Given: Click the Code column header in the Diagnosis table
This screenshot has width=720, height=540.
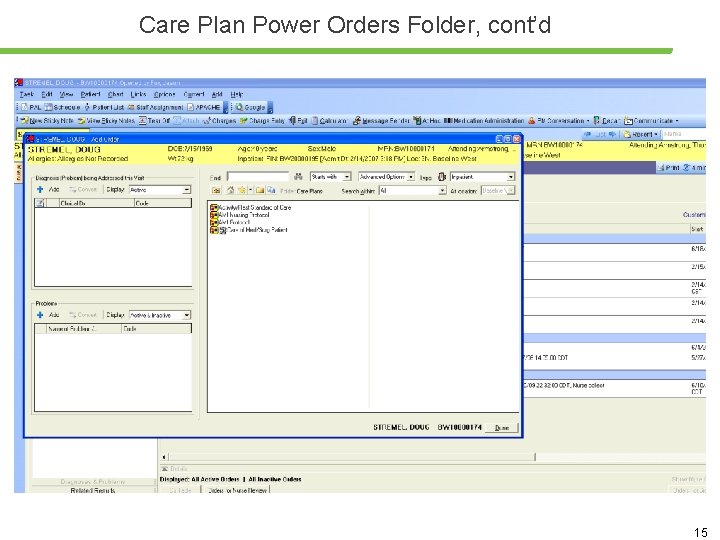Looking at the screenshot, I should pyautogui.click(x=163, y=203).
